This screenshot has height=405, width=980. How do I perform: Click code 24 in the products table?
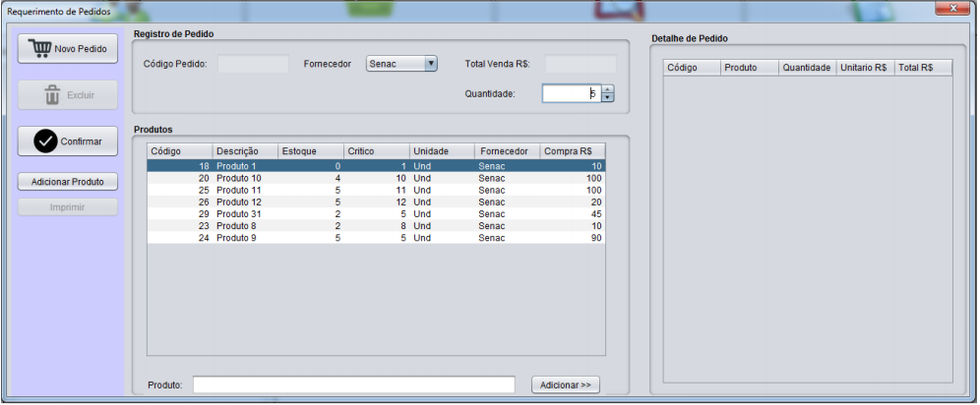(204, 238)
